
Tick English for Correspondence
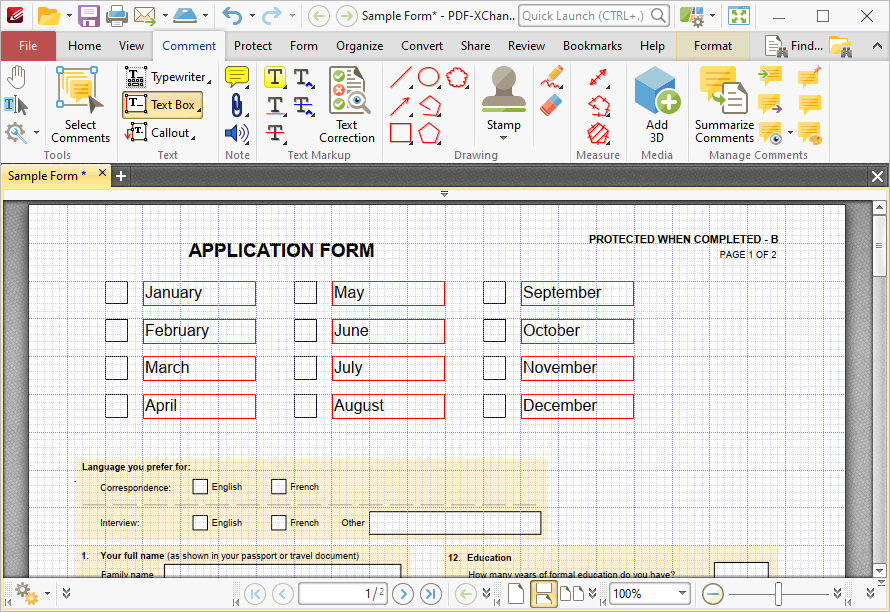[x=200, y=487]
